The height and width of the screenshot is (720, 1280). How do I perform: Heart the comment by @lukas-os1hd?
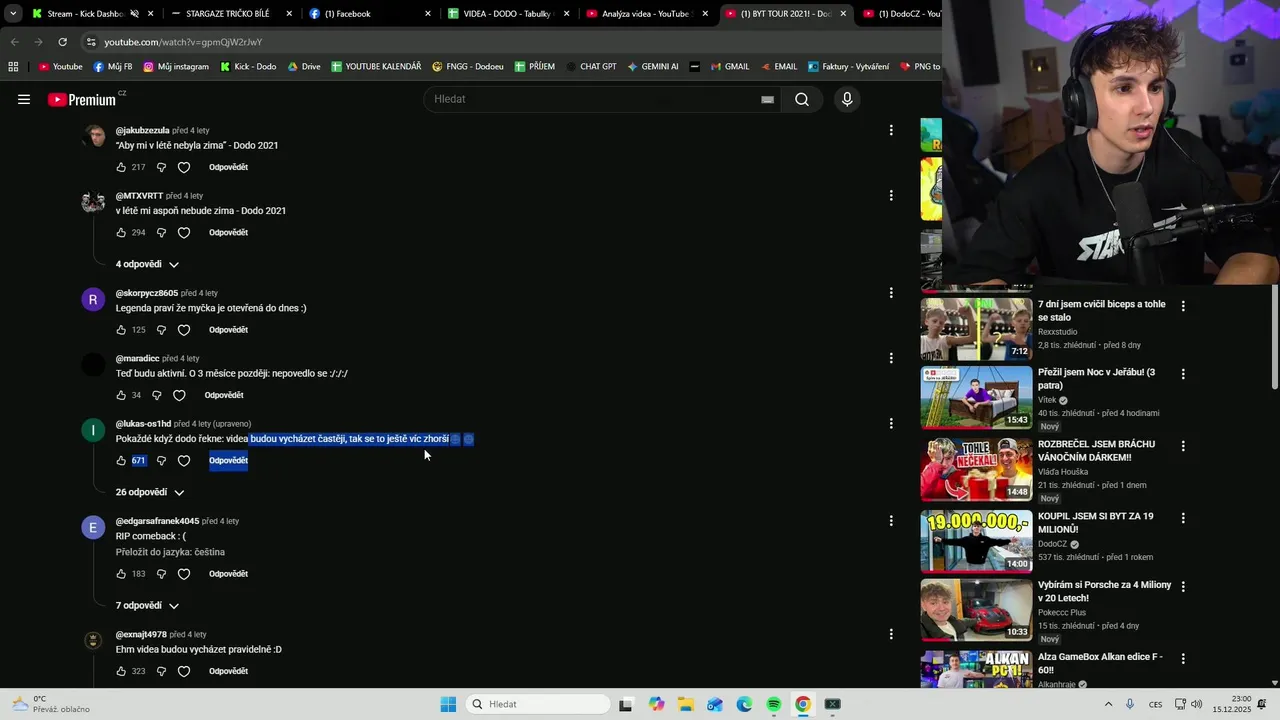[184, 460]
